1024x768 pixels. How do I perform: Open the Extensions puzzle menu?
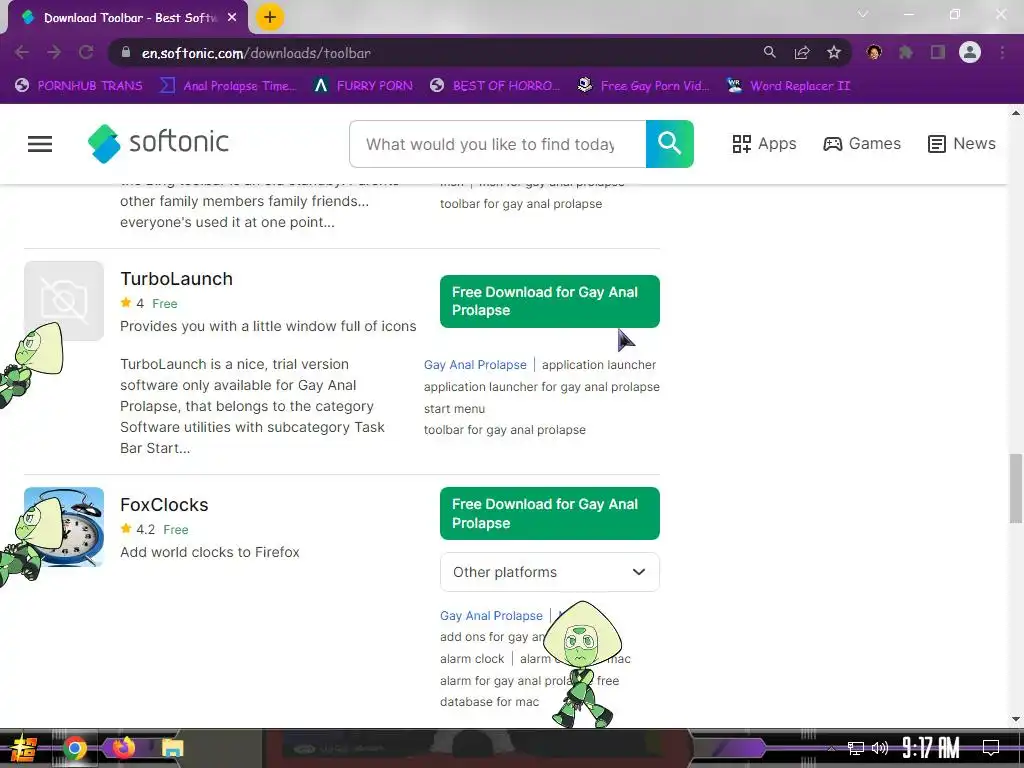(x=906, y=52)
